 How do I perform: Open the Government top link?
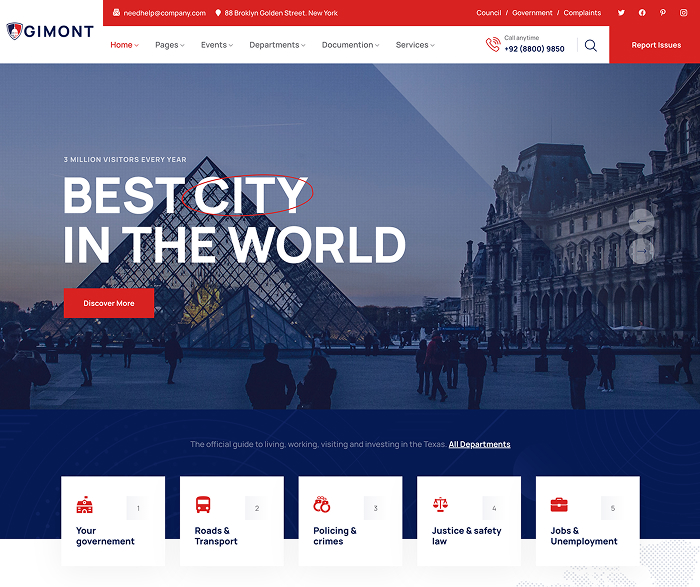click(x=532, y=13)
